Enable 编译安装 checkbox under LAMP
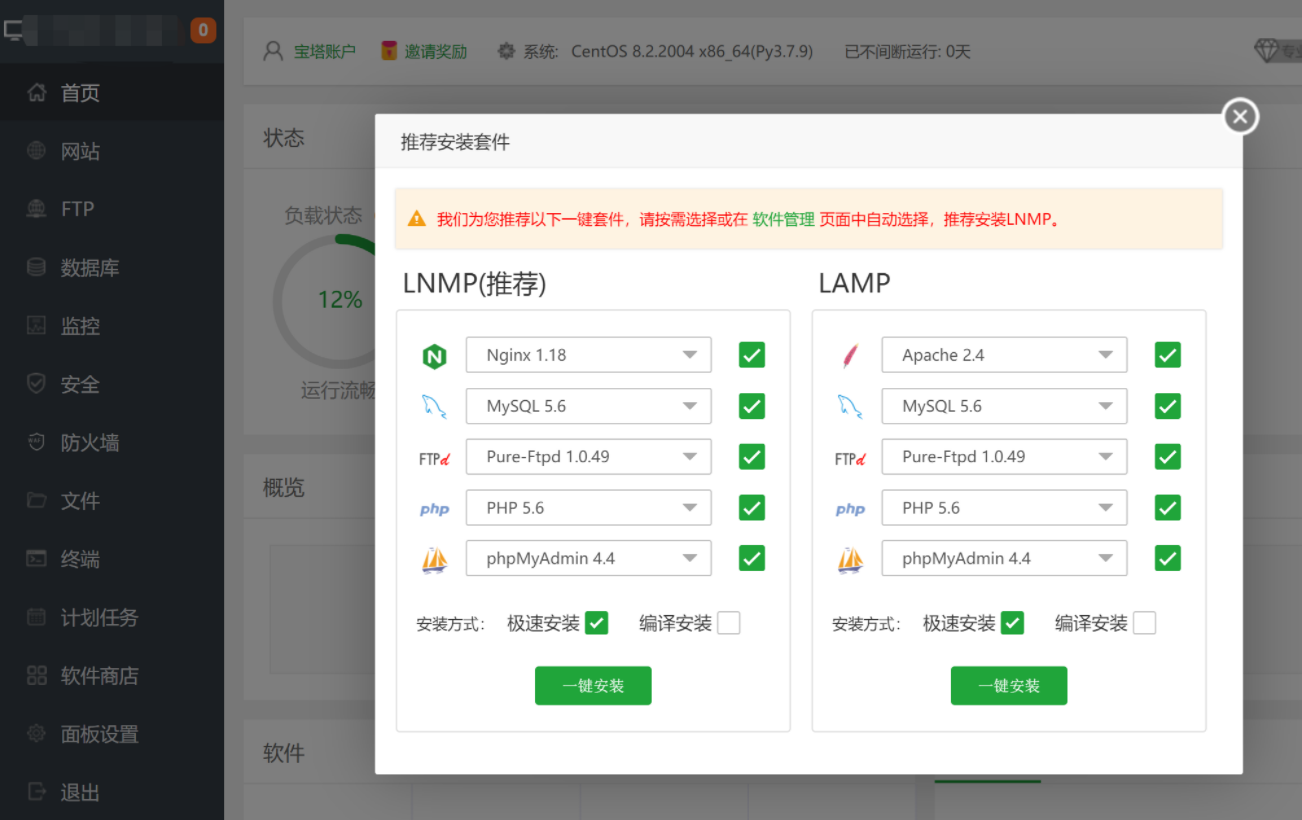 [1144, 623]
